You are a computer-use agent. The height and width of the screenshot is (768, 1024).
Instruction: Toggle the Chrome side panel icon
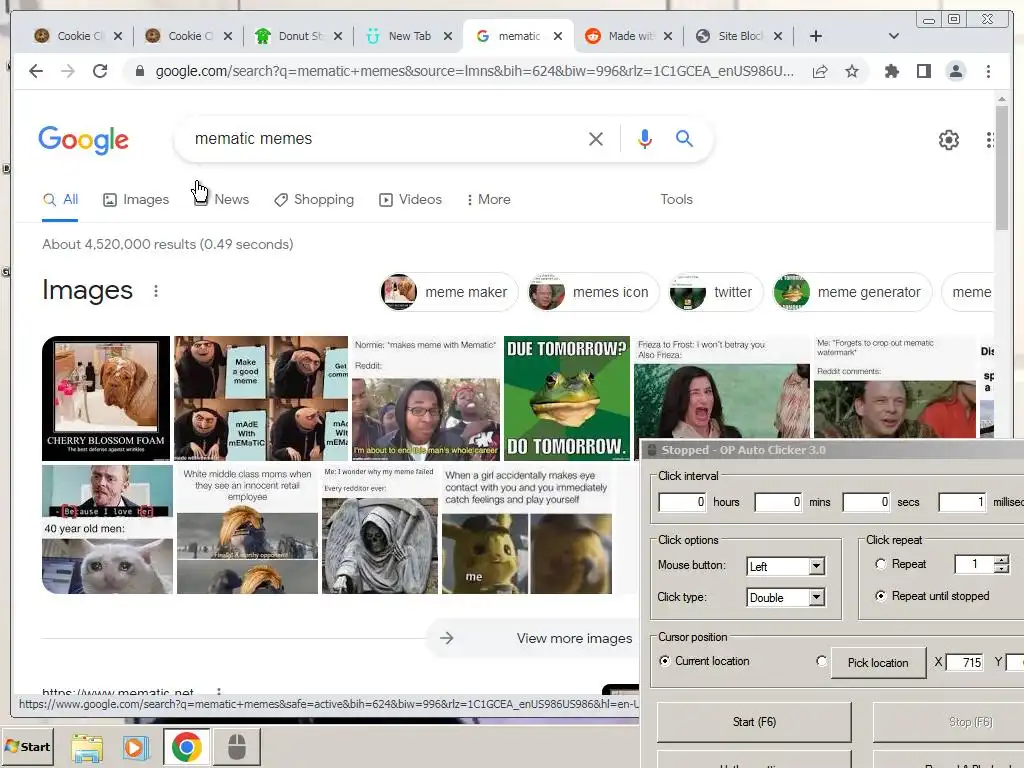coord(923,71)
